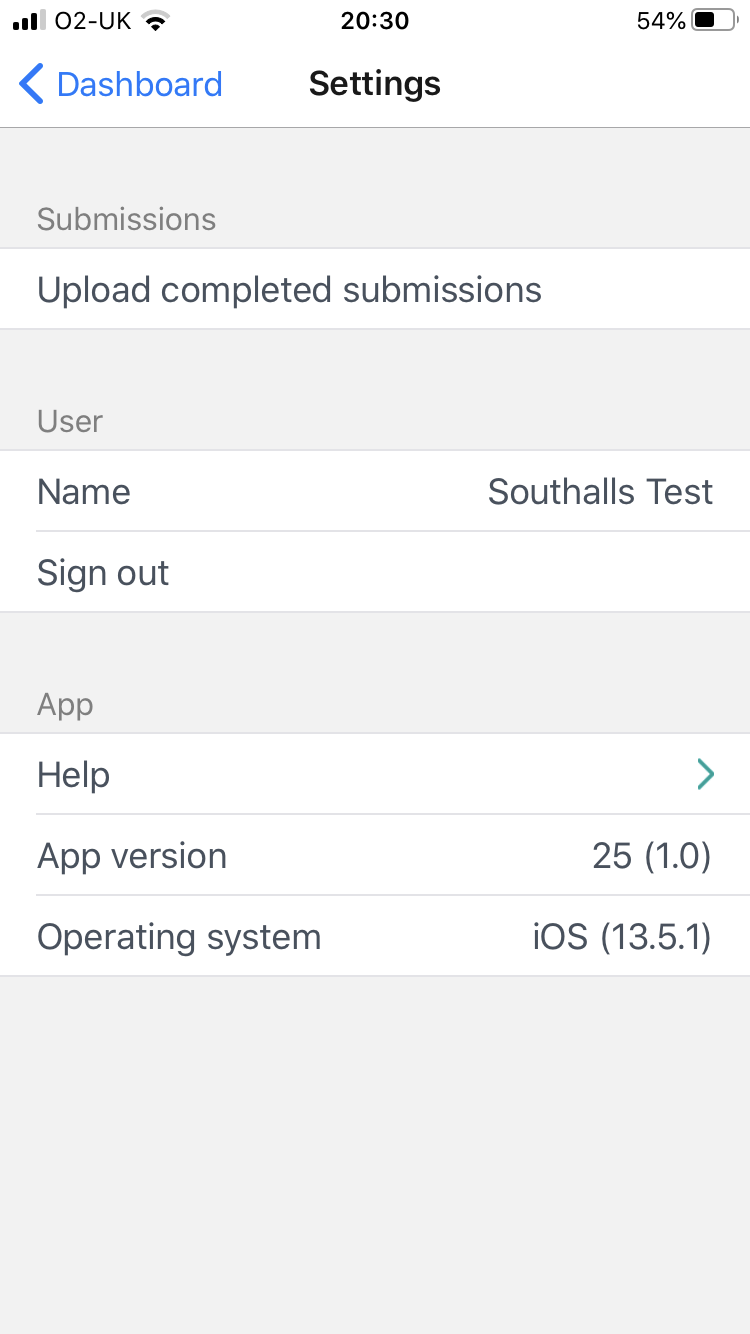Screen dimensions: 750x1334
Task: Tap the battery icon in status bar
Action: click(x=714, y=20)
